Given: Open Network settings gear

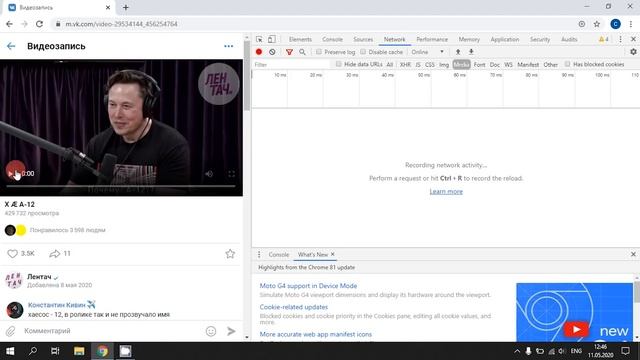Looking at the screenshot, I should coord(633,52).
